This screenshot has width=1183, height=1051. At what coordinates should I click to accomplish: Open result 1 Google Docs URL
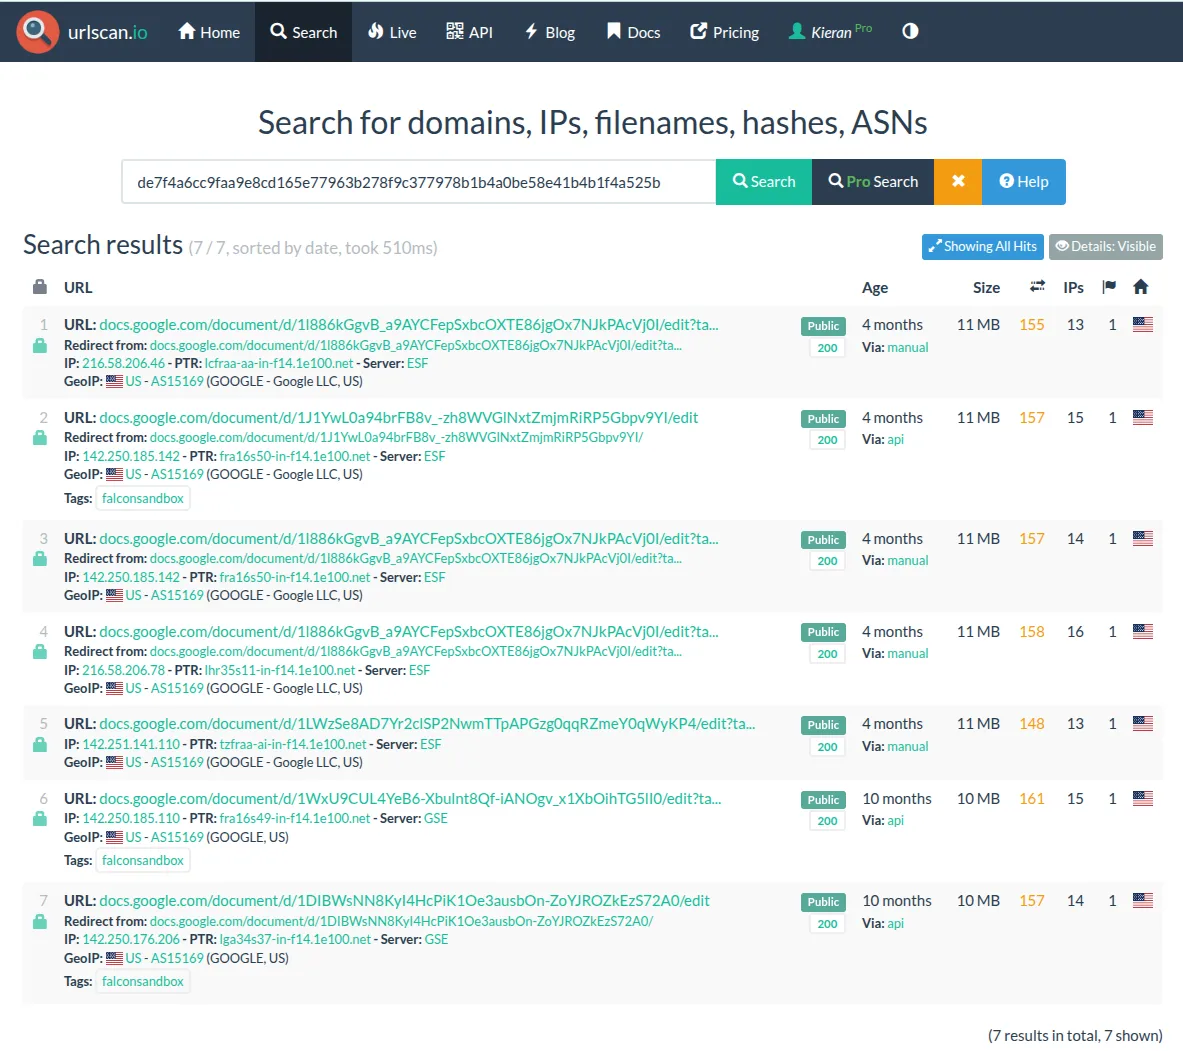click(x=409, y=324)
